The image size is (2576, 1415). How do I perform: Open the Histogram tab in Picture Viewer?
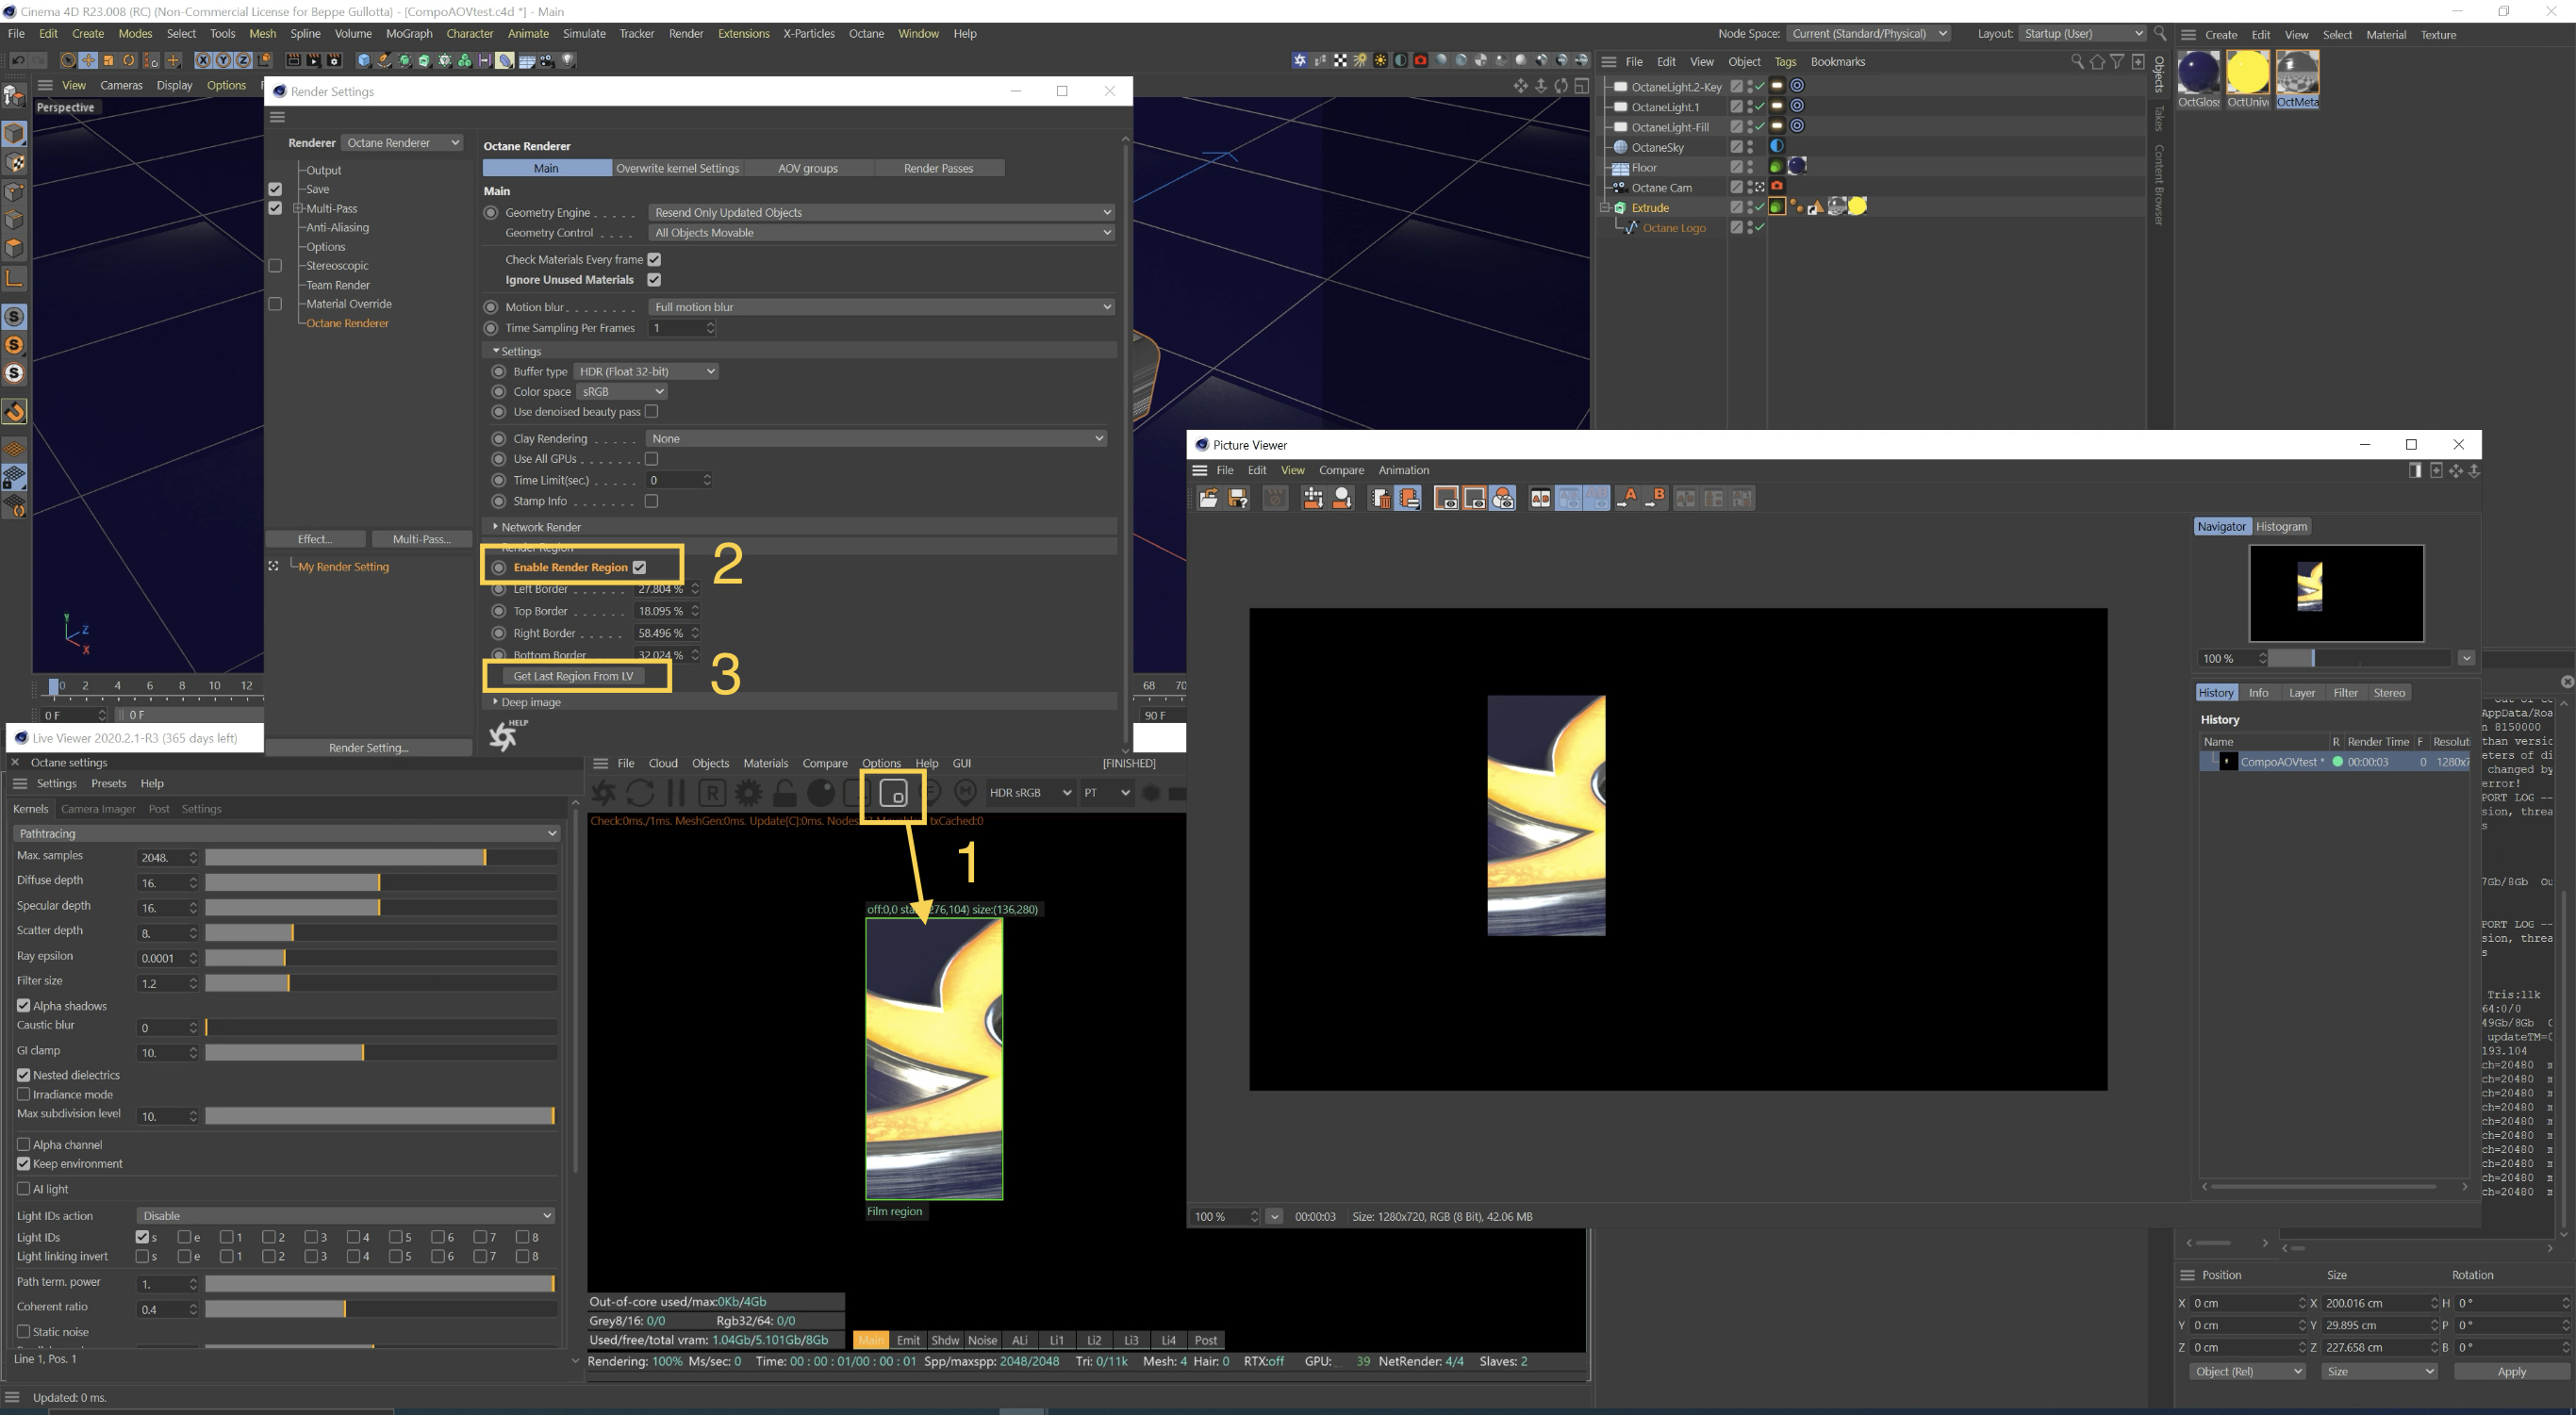click(2281, 526)
